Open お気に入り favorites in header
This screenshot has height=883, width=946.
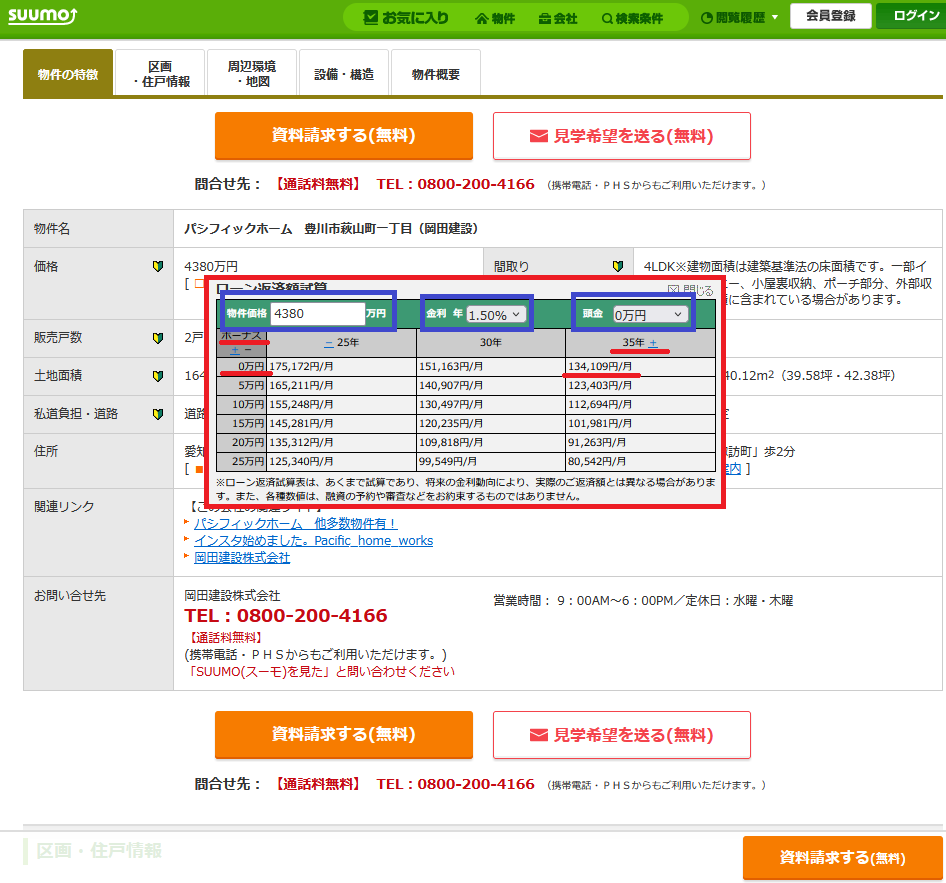click(407, 18)
